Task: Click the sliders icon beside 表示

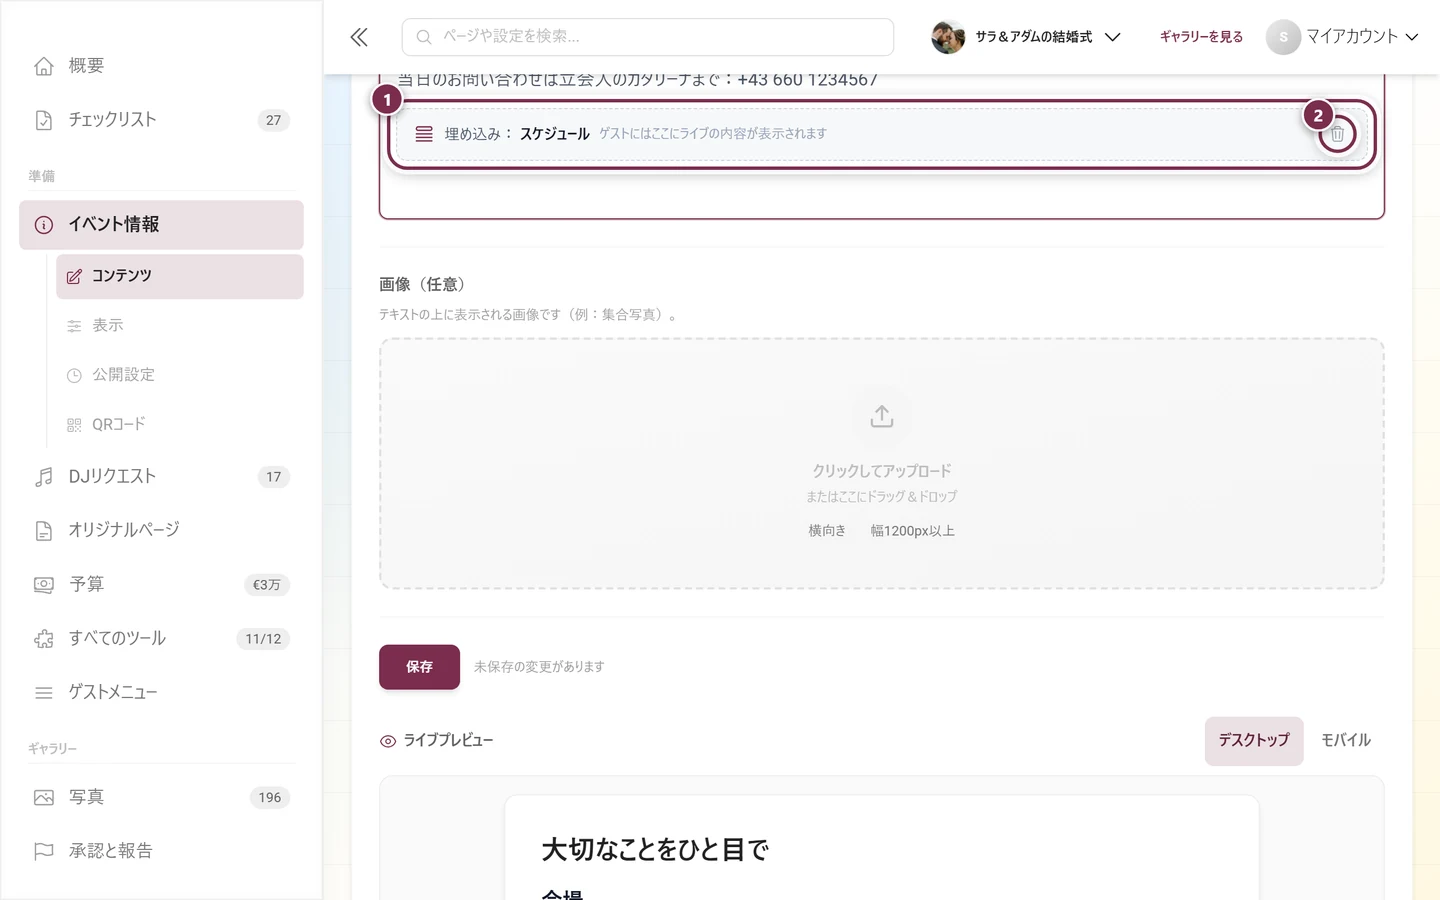Action: (74, 326)
